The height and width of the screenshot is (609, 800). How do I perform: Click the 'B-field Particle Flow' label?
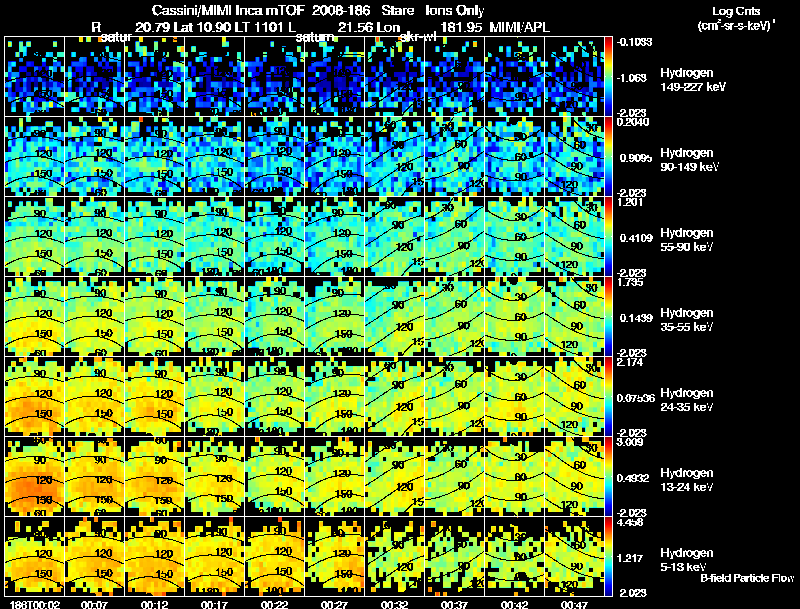747,578
